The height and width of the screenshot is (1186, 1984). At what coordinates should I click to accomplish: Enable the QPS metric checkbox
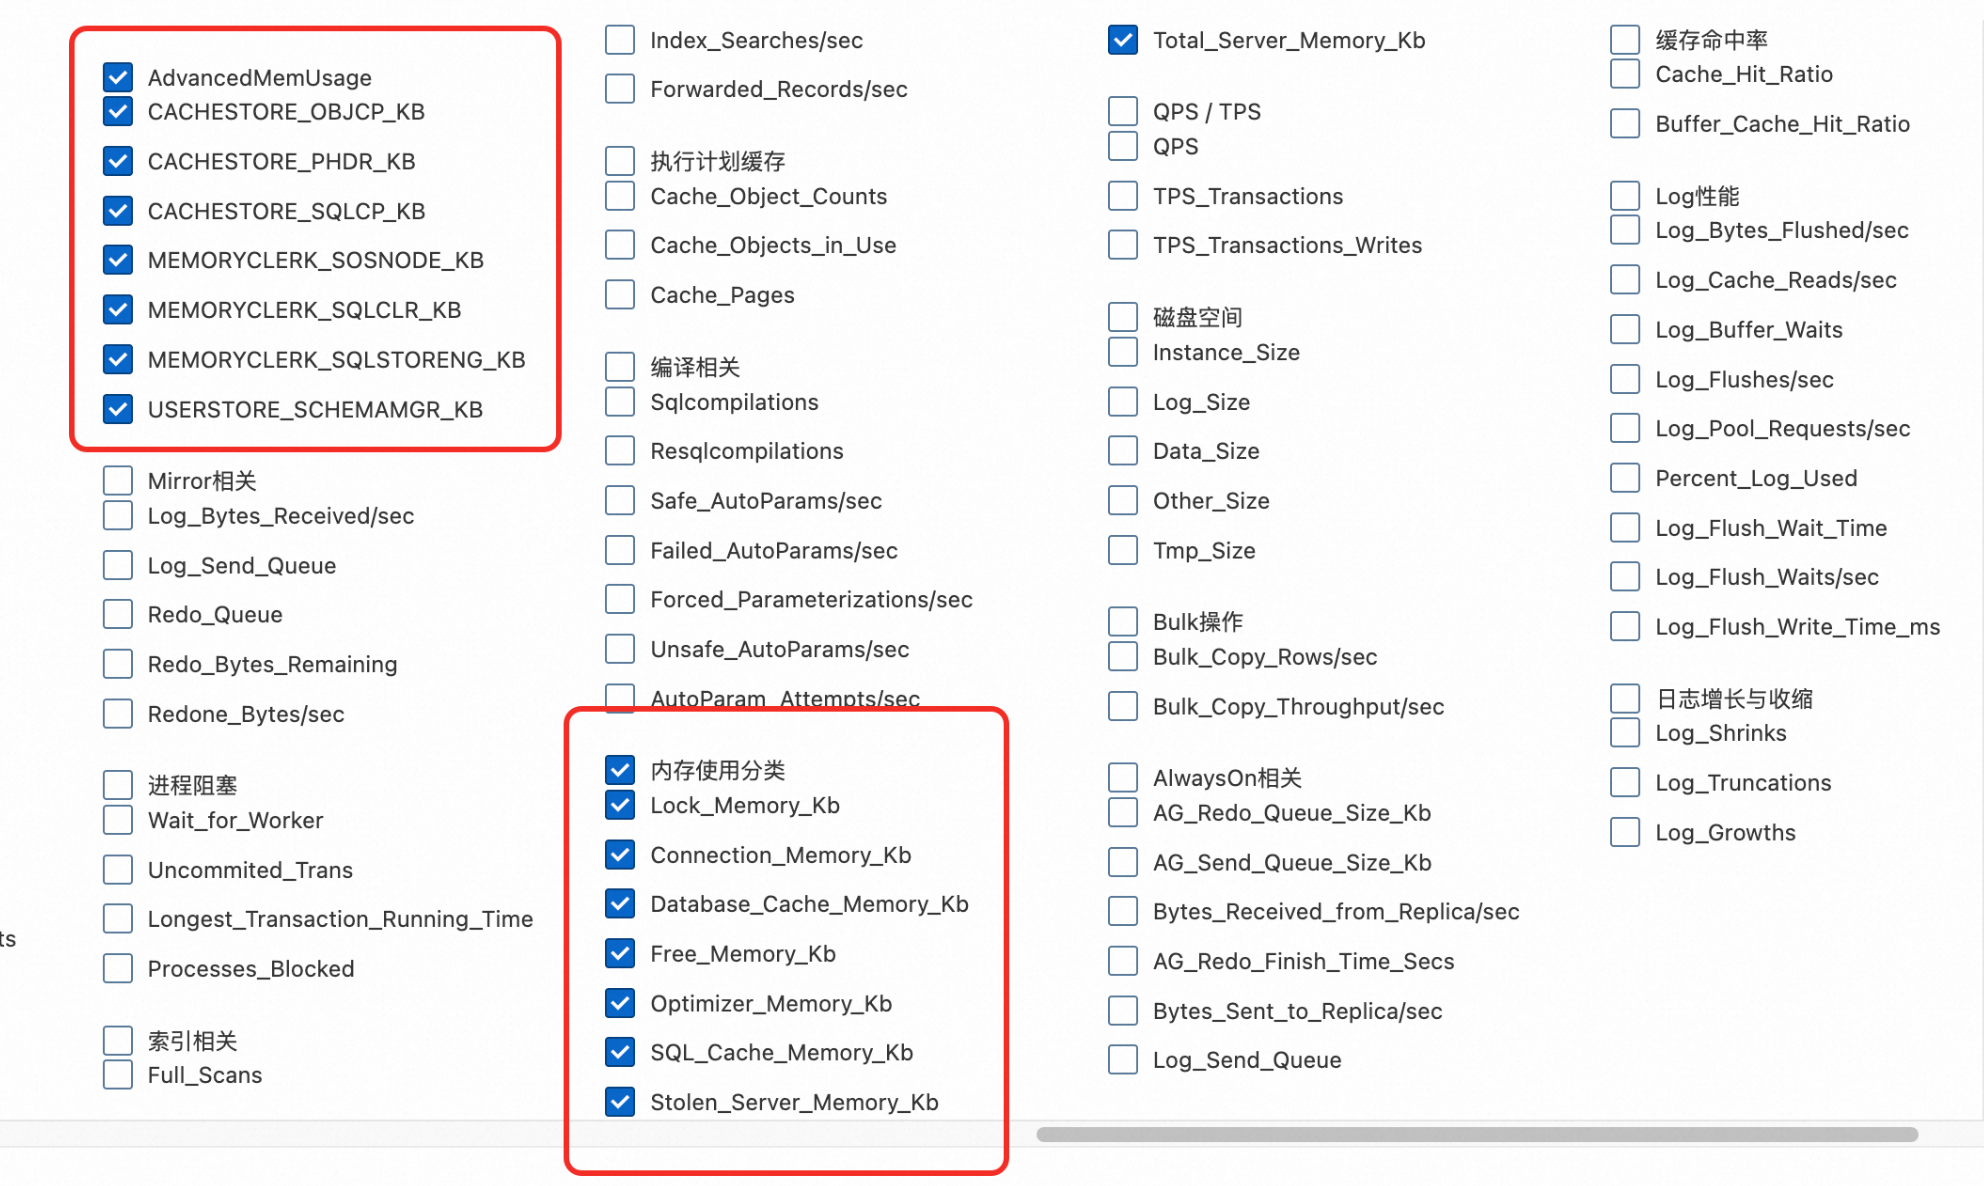click(1123, 146)
